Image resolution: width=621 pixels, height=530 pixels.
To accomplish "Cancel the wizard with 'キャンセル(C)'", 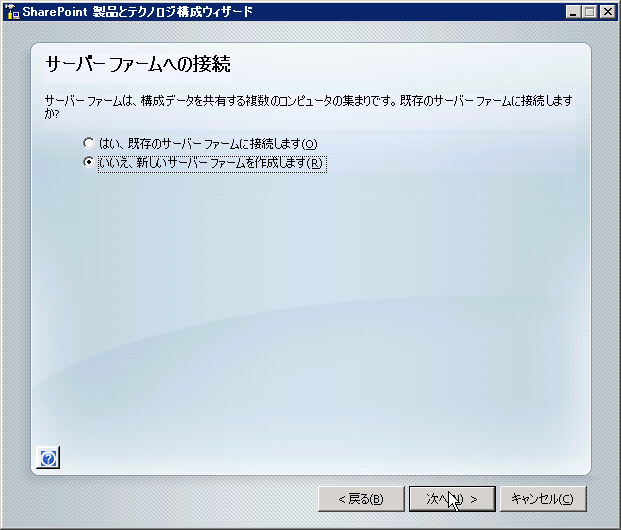I will pyautogui.click(x=541, y=498).
